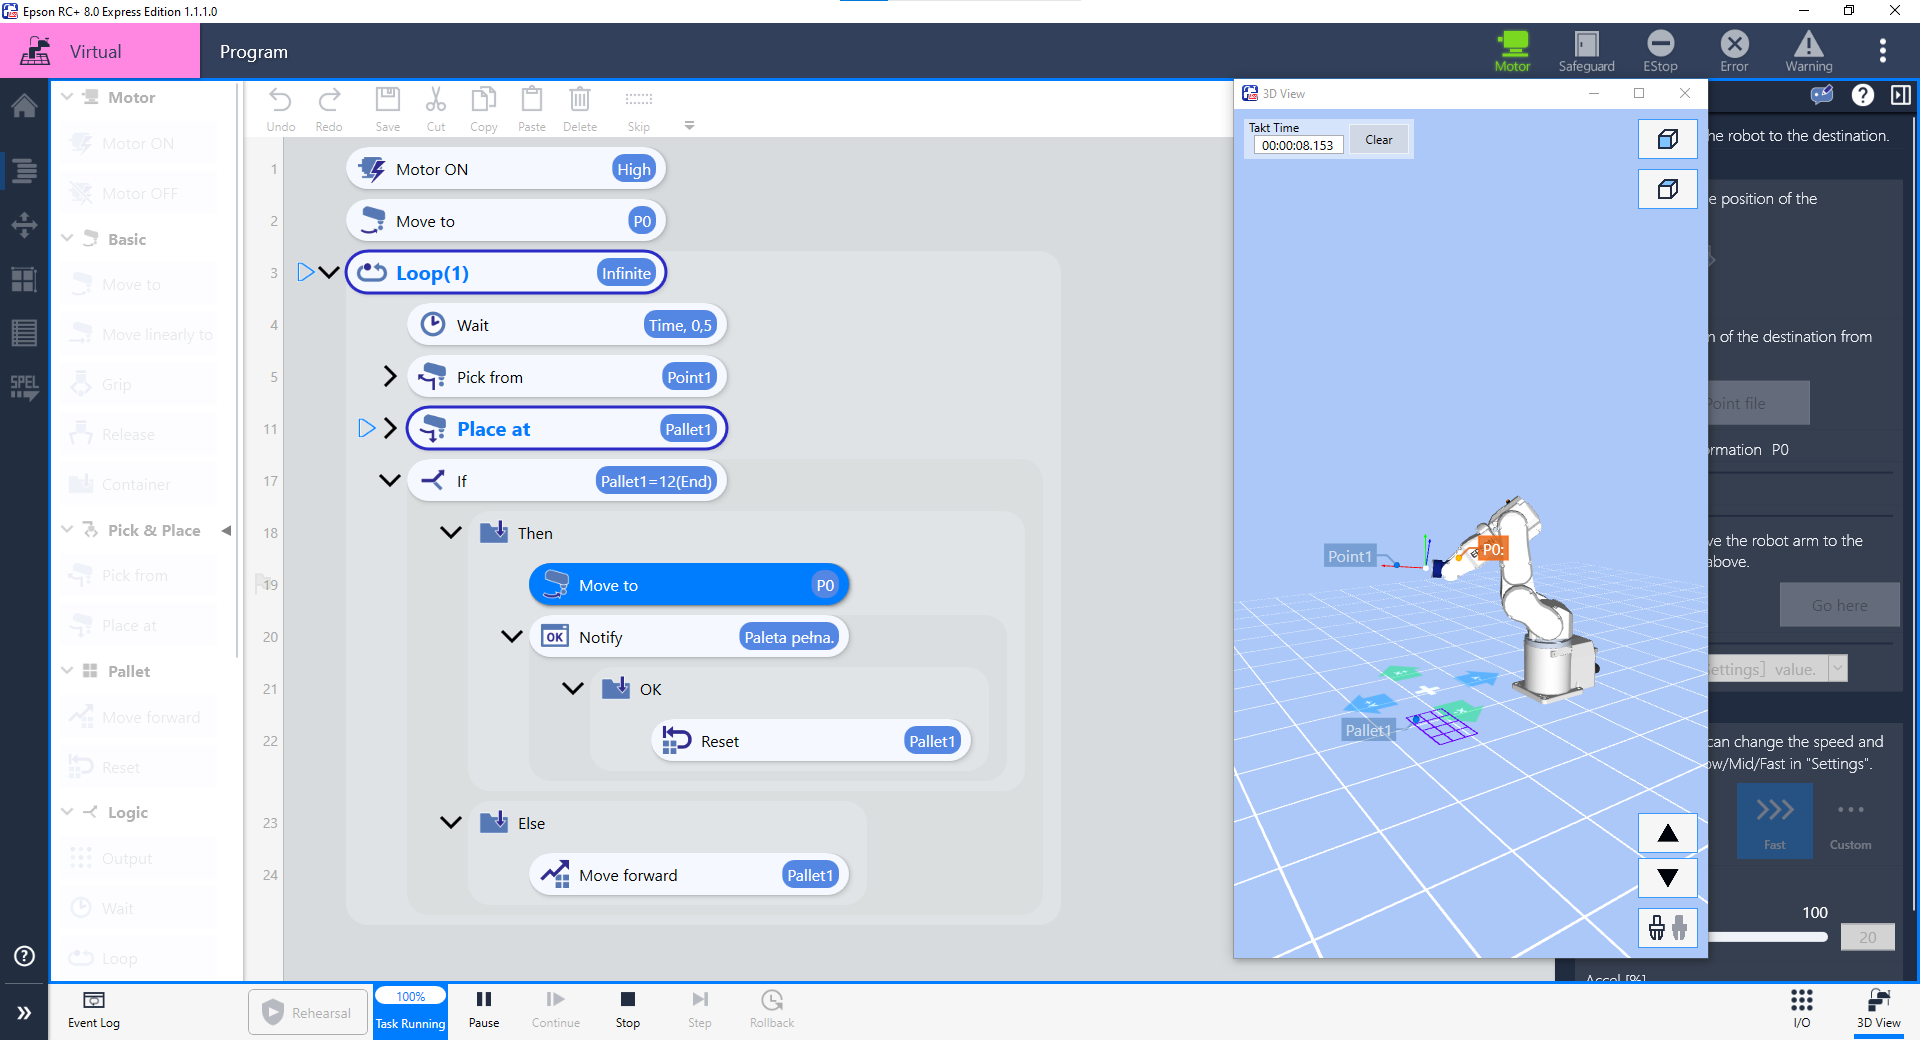Click the Error status icon
The image size is (1920, 1040).
(x=1734, y=51)
